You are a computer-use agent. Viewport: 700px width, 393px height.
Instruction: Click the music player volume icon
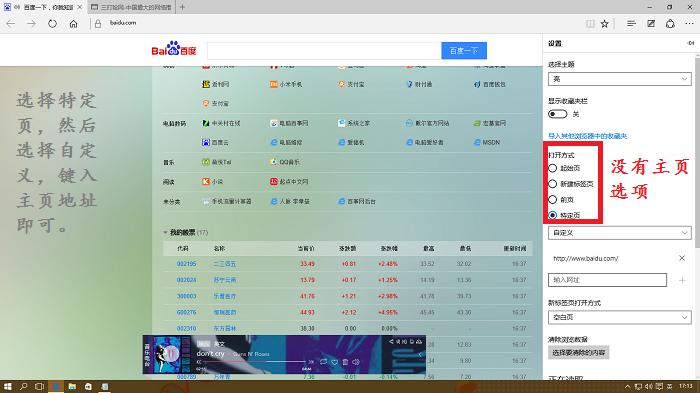point(356,362)
